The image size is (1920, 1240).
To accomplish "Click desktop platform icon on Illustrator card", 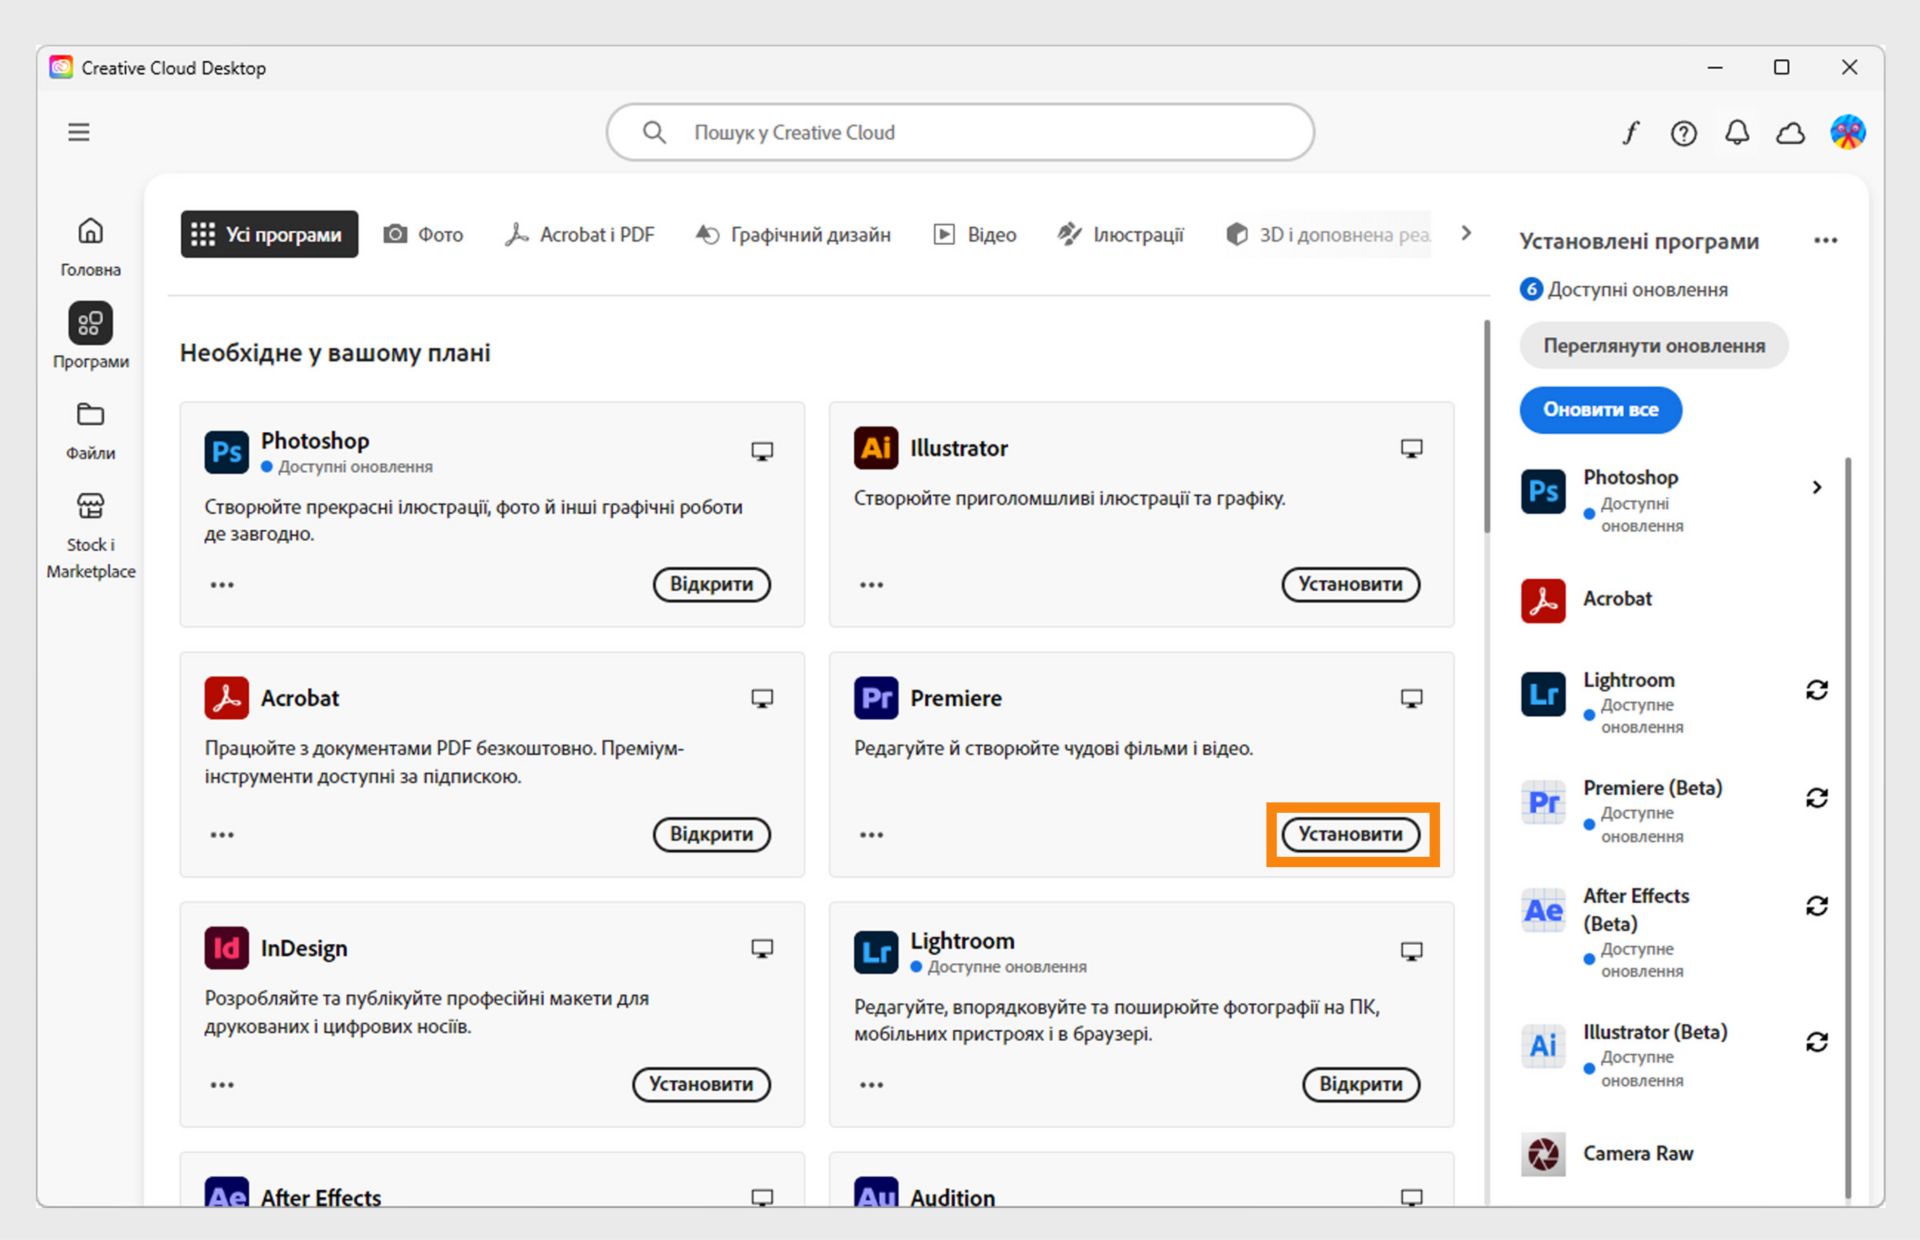I will (1411, 448).
